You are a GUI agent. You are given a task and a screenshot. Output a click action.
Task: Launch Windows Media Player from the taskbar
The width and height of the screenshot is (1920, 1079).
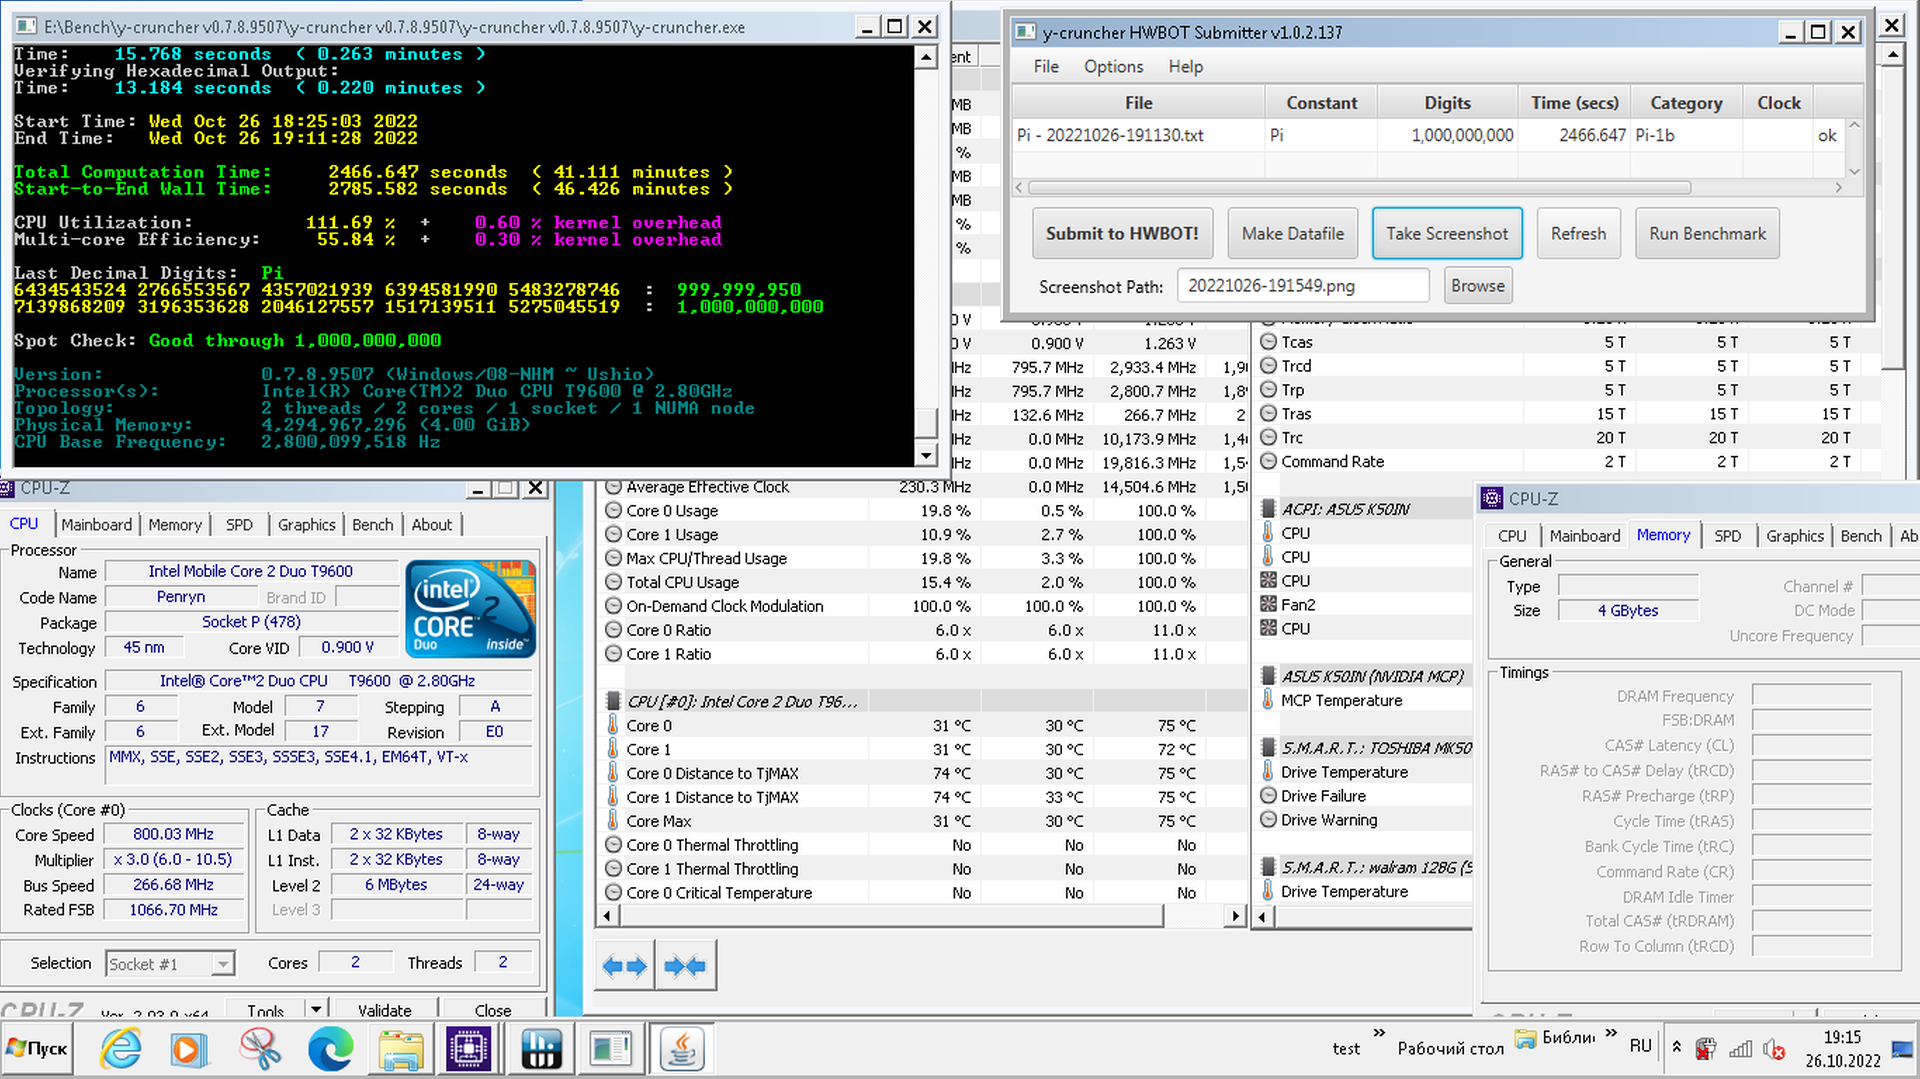(189, 1049)
